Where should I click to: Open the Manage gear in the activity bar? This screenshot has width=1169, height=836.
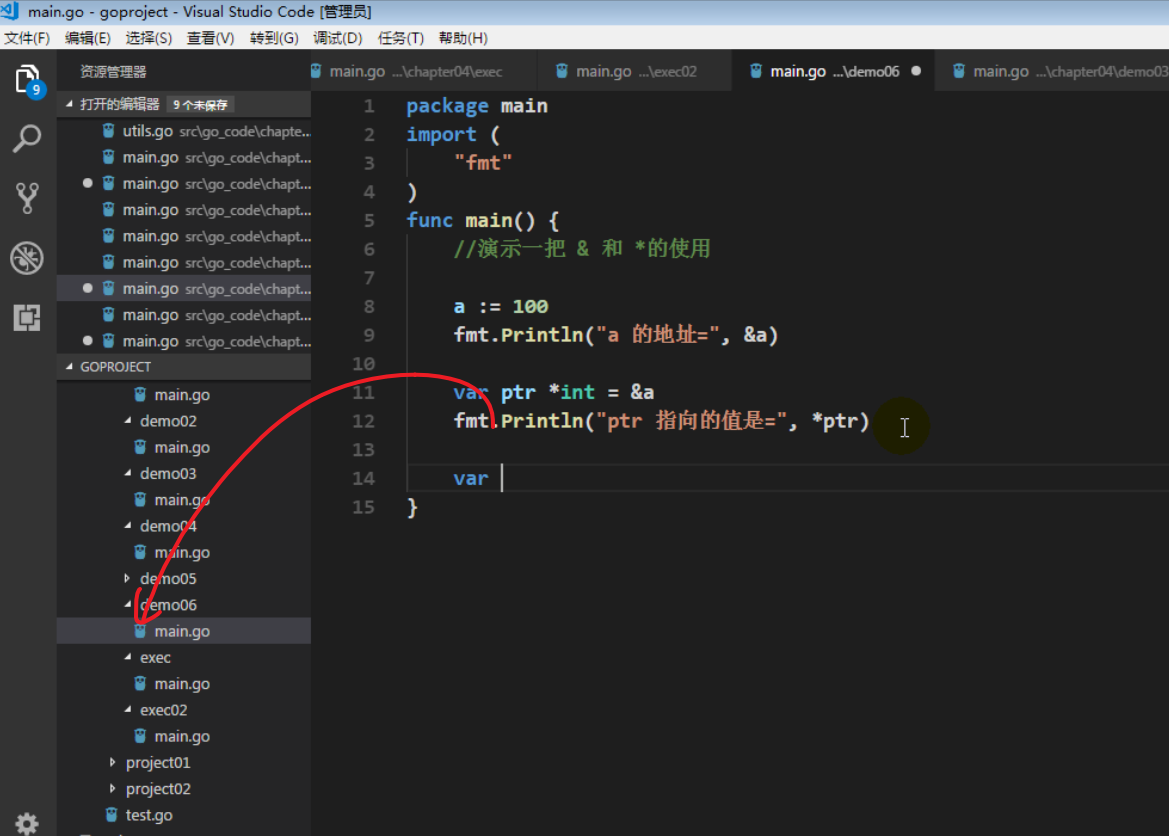tap(27, 823)
